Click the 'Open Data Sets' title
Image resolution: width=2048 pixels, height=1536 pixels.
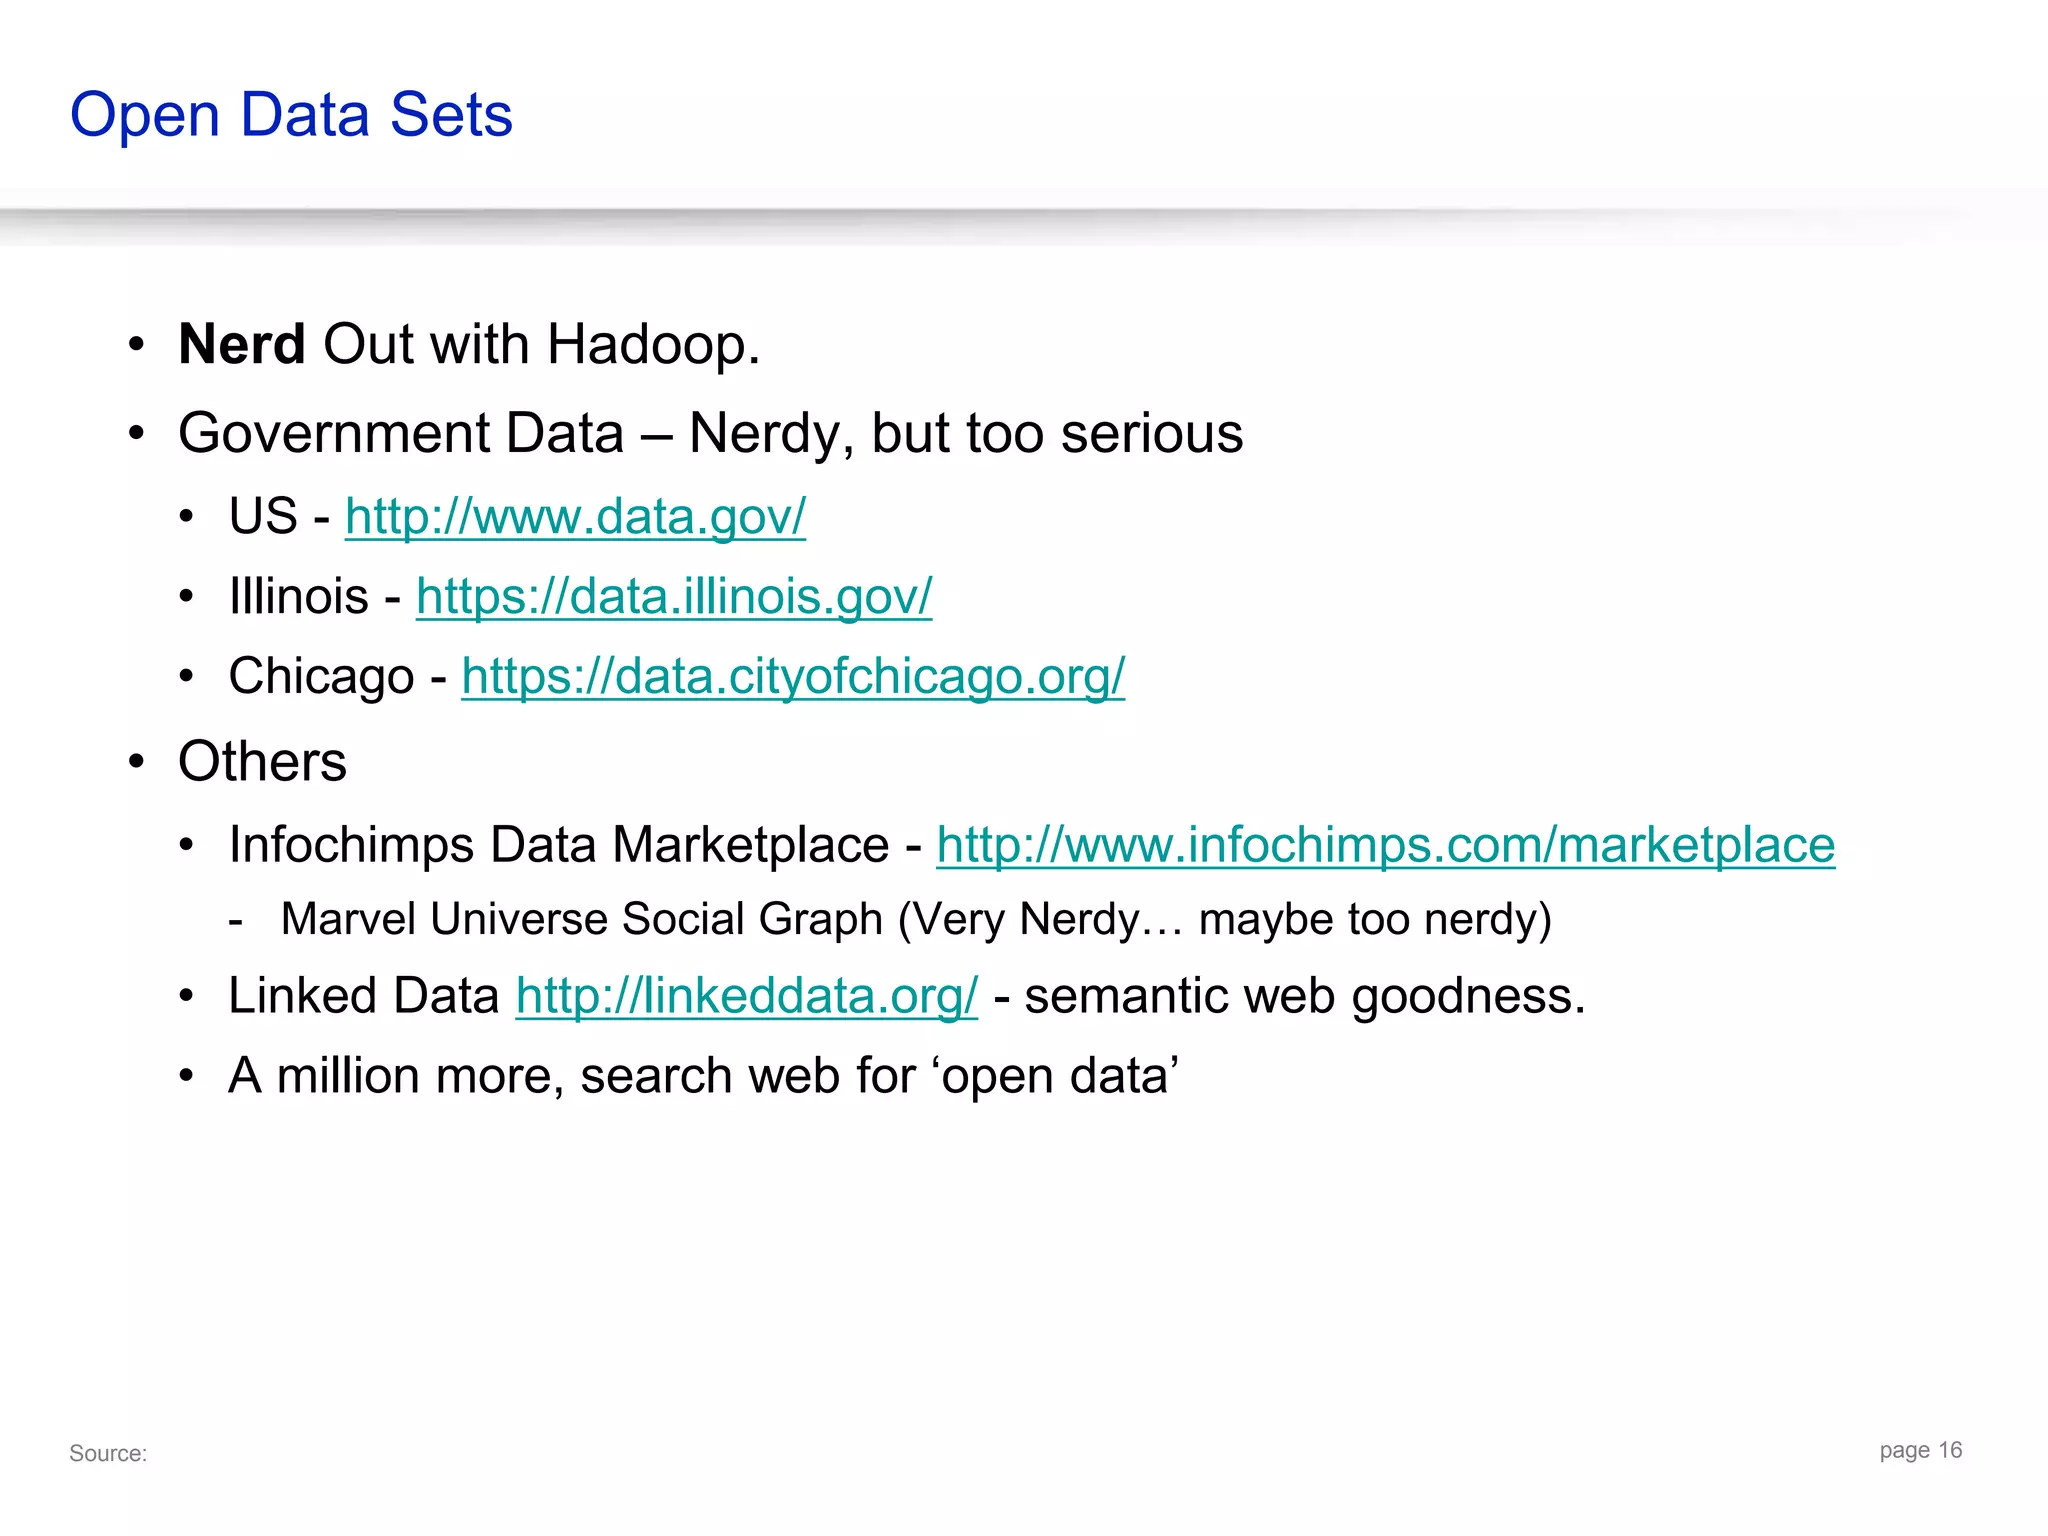click(291, 115)
